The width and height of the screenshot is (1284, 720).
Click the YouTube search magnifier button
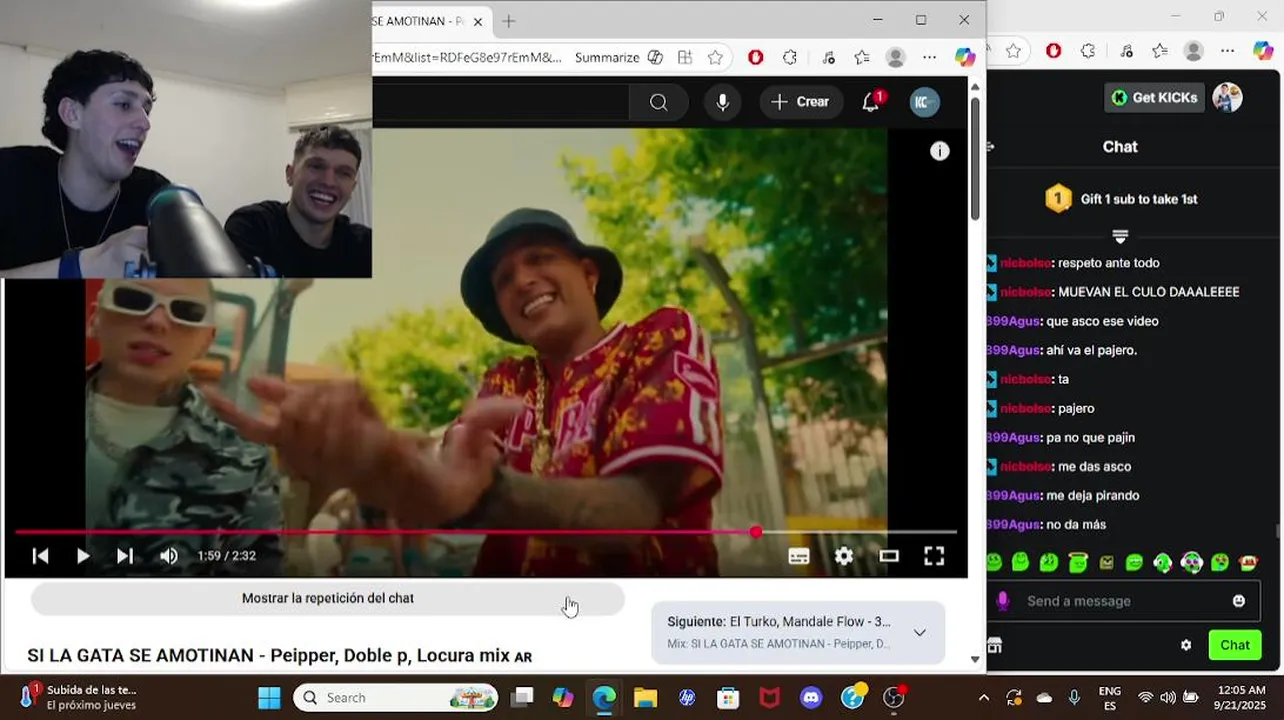coord(658,102)
